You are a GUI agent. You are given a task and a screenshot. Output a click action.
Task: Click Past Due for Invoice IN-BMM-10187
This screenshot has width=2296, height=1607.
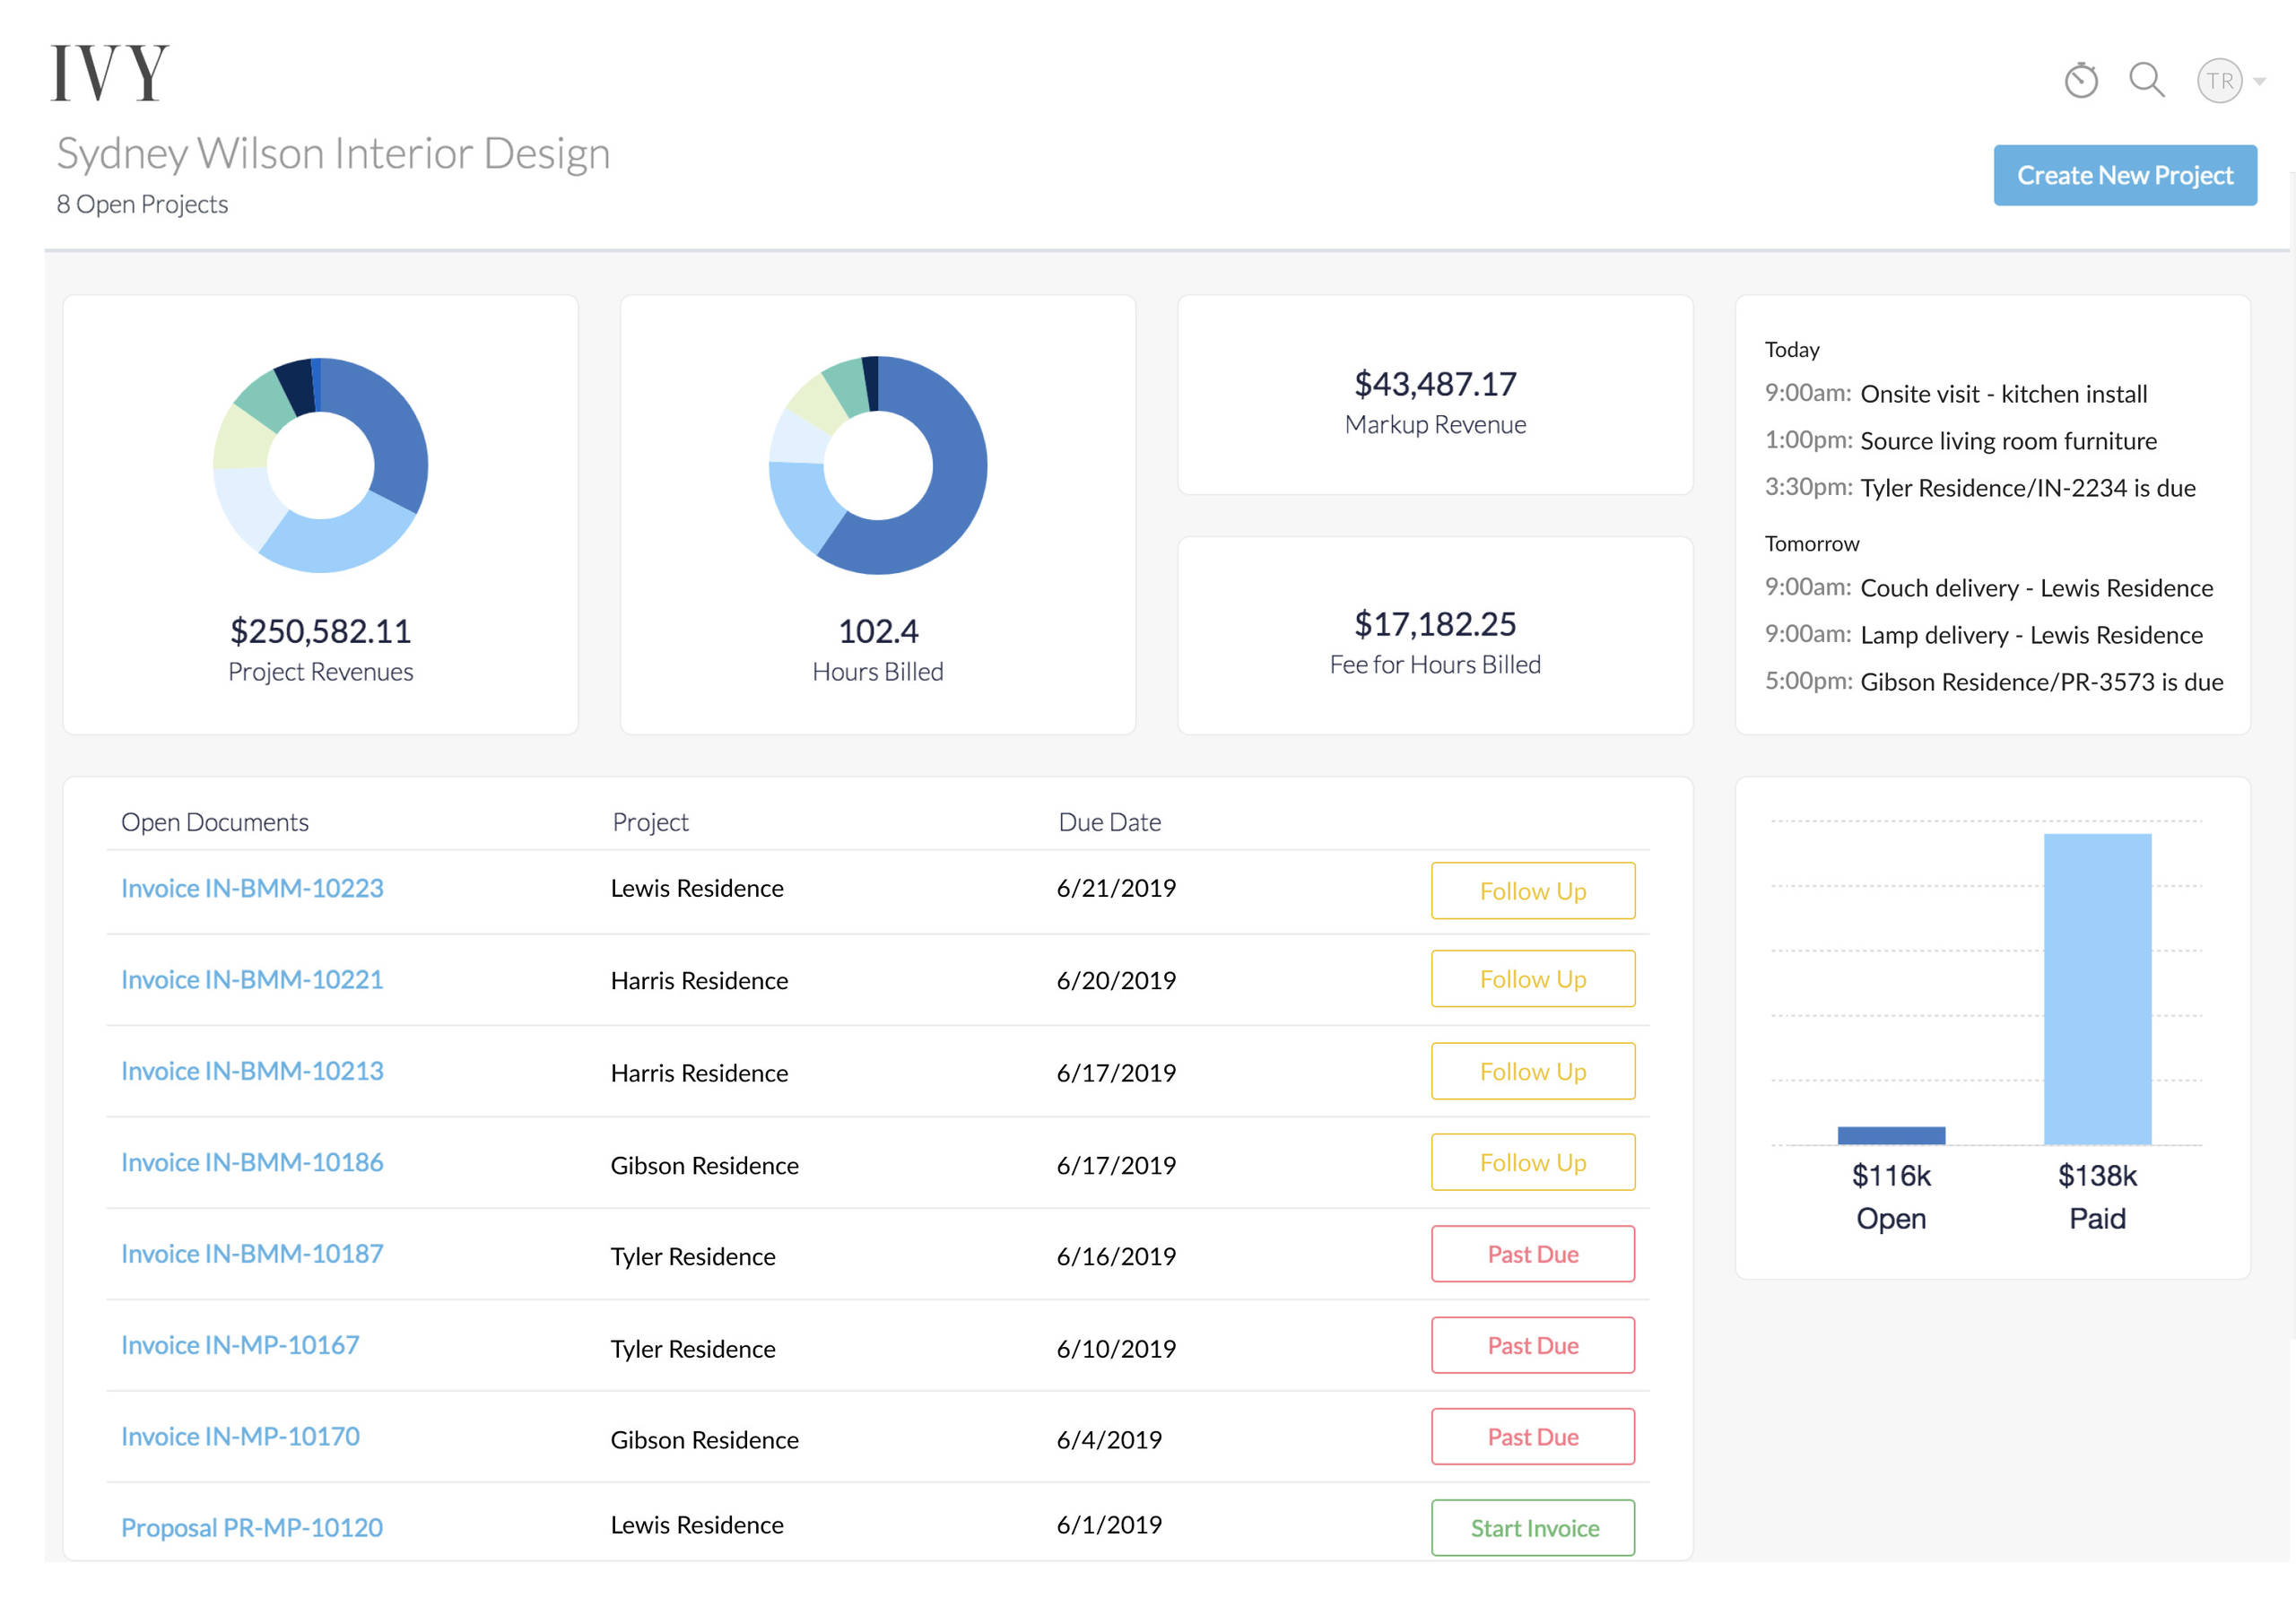pyautogui.click(x=1532, y=1254)
